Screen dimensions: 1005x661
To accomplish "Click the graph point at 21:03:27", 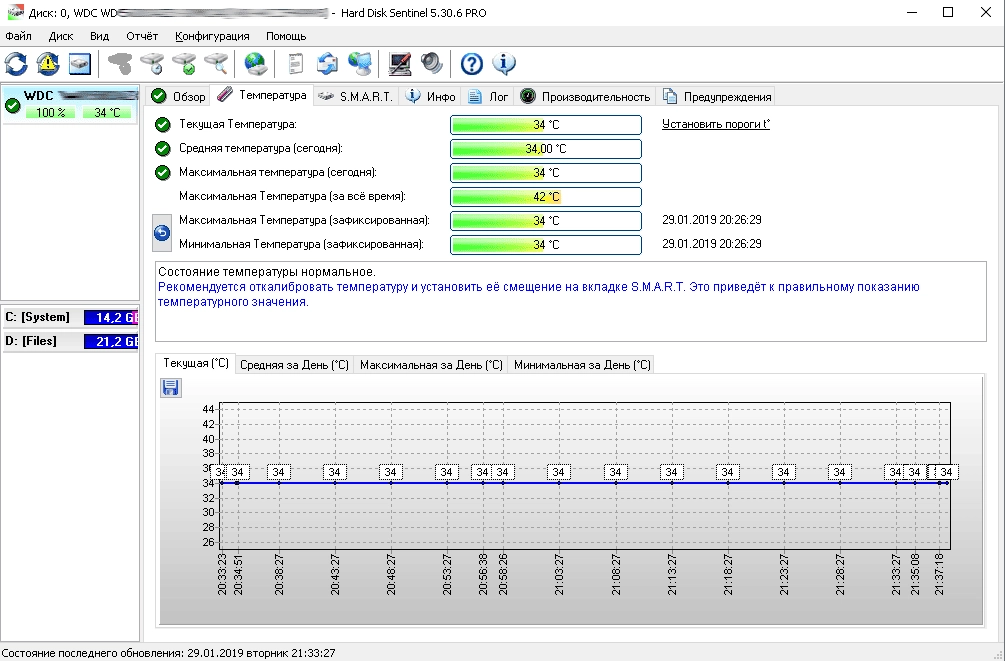I will 559,483.
